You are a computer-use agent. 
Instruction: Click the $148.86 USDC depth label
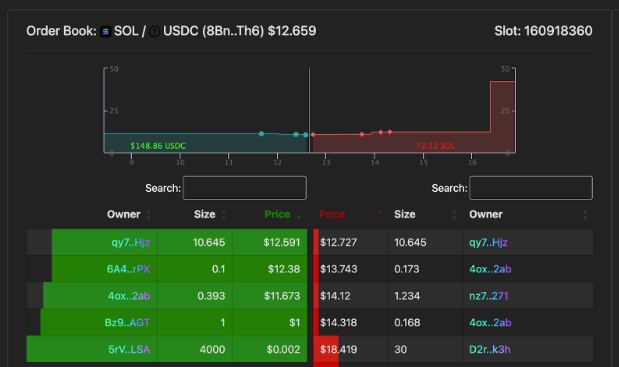(x=158, y=146)
